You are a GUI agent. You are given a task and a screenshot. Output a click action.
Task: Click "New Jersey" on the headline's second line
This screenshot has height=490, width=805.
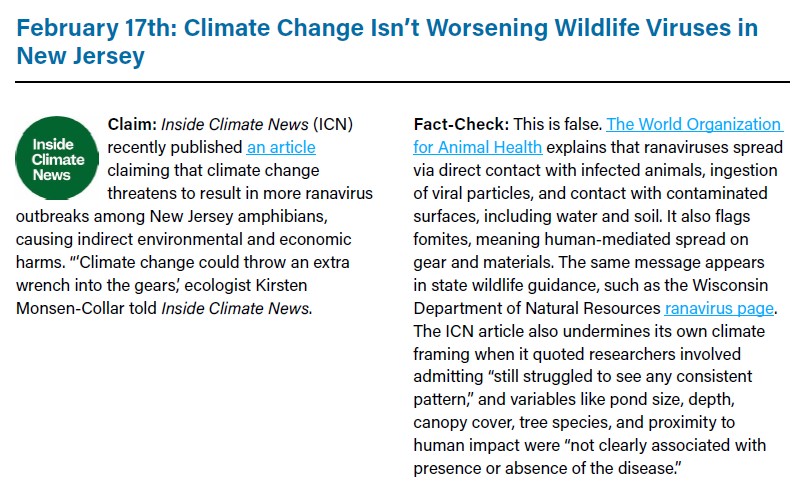(x=81, y=56)
